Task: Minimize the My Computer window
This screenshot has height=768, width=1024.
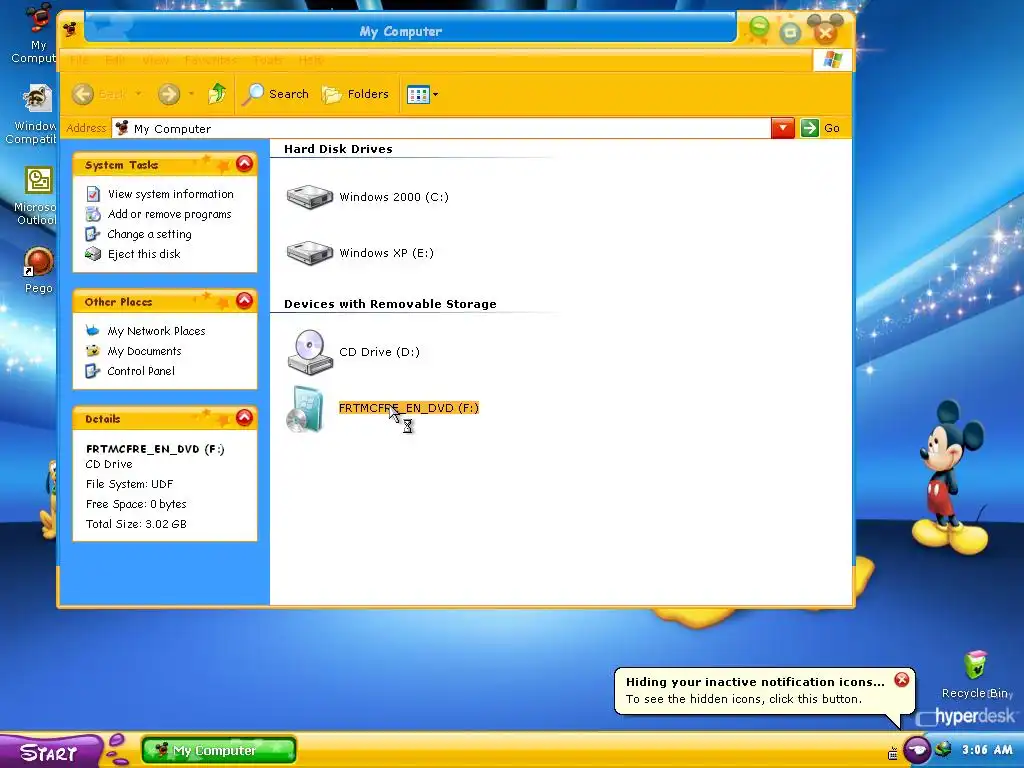Action: pyautogui.click(x=759, y=27)
